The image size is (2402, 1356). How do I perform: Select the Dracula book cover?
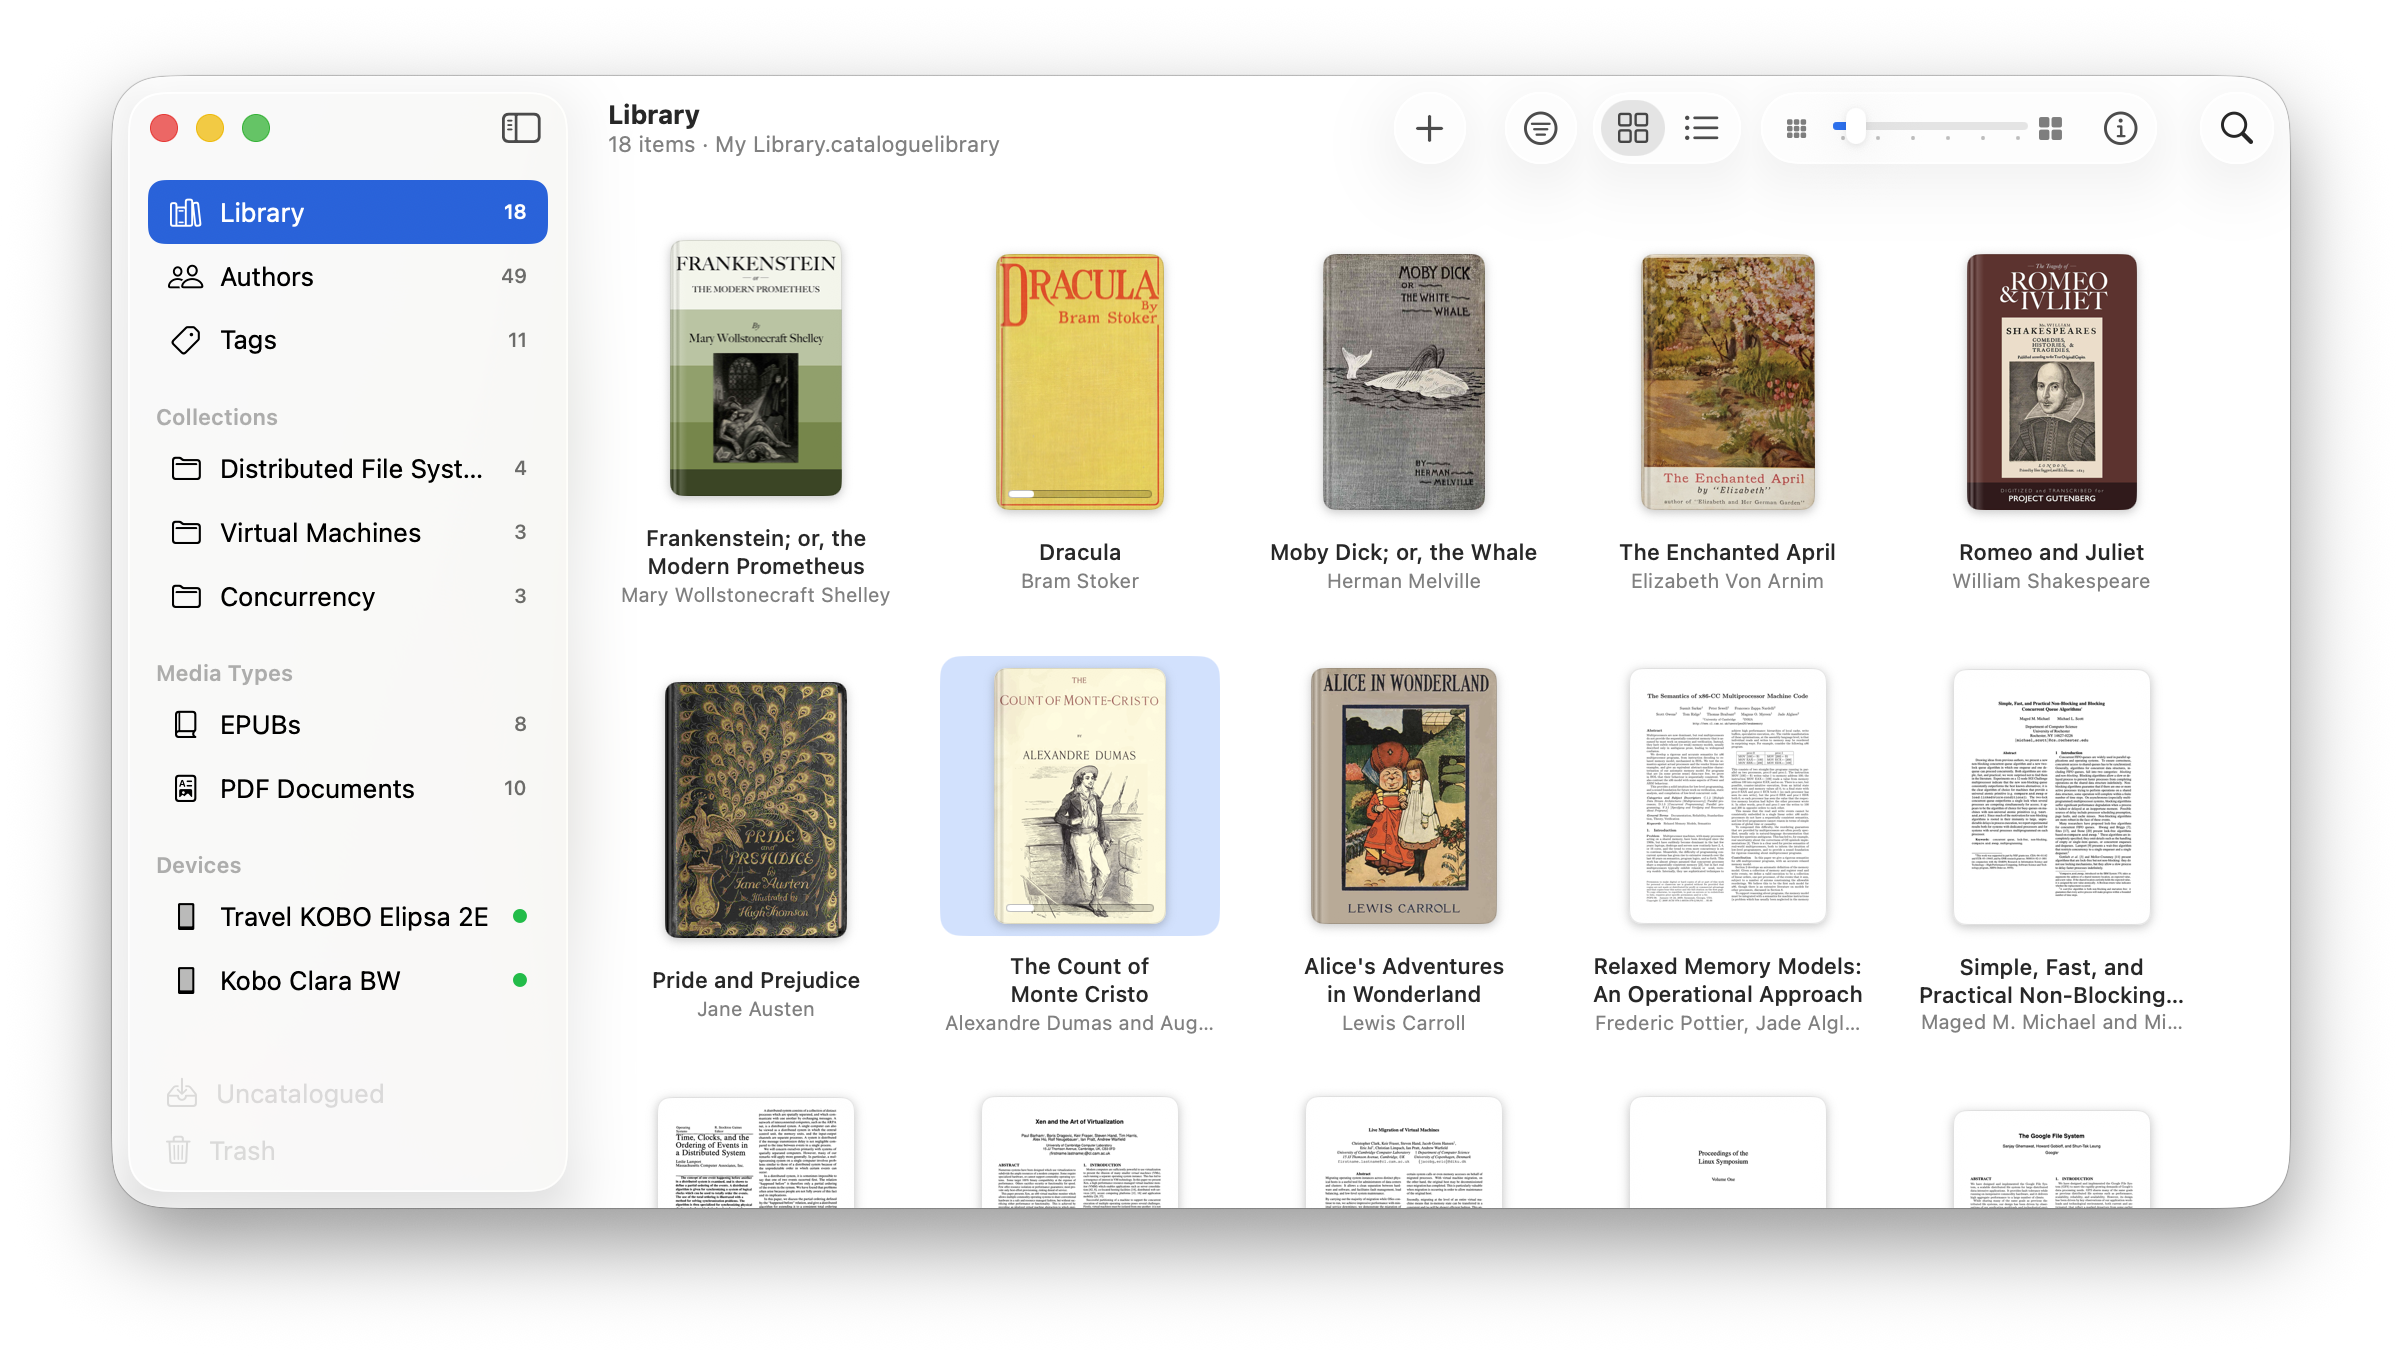point(1080,382)
